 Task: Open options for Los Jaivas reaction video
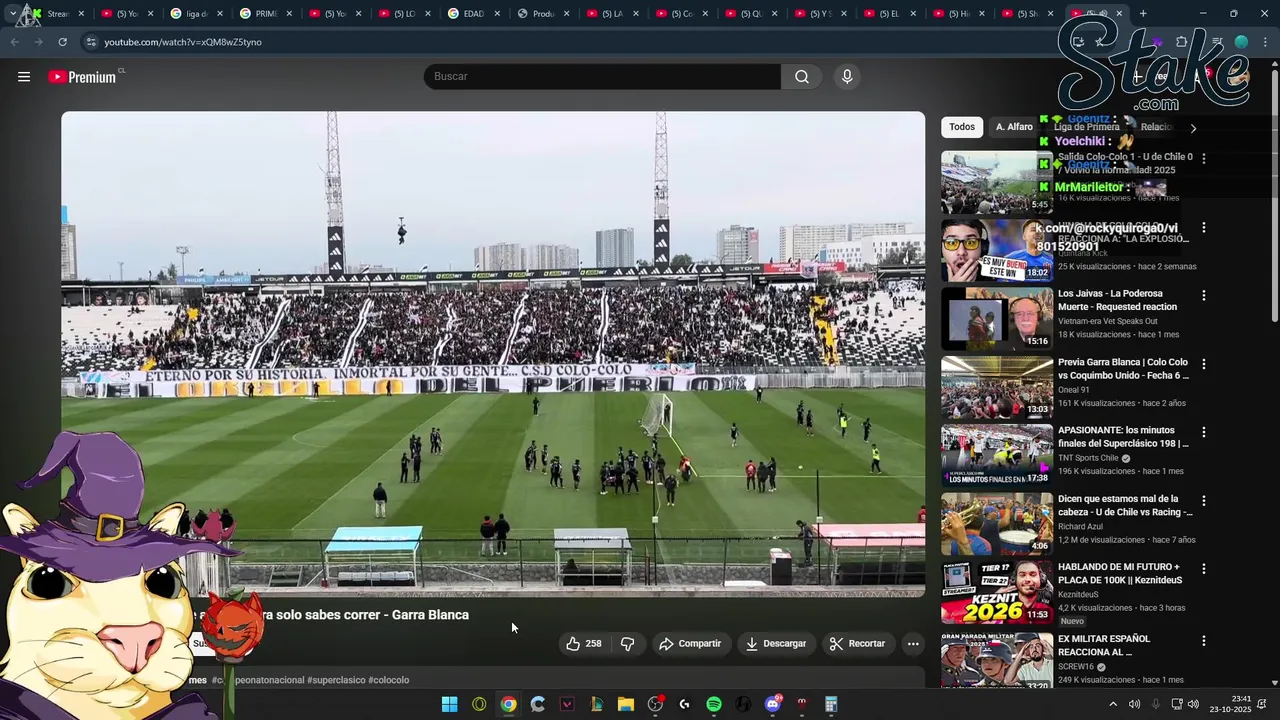tap(1204, 296)
